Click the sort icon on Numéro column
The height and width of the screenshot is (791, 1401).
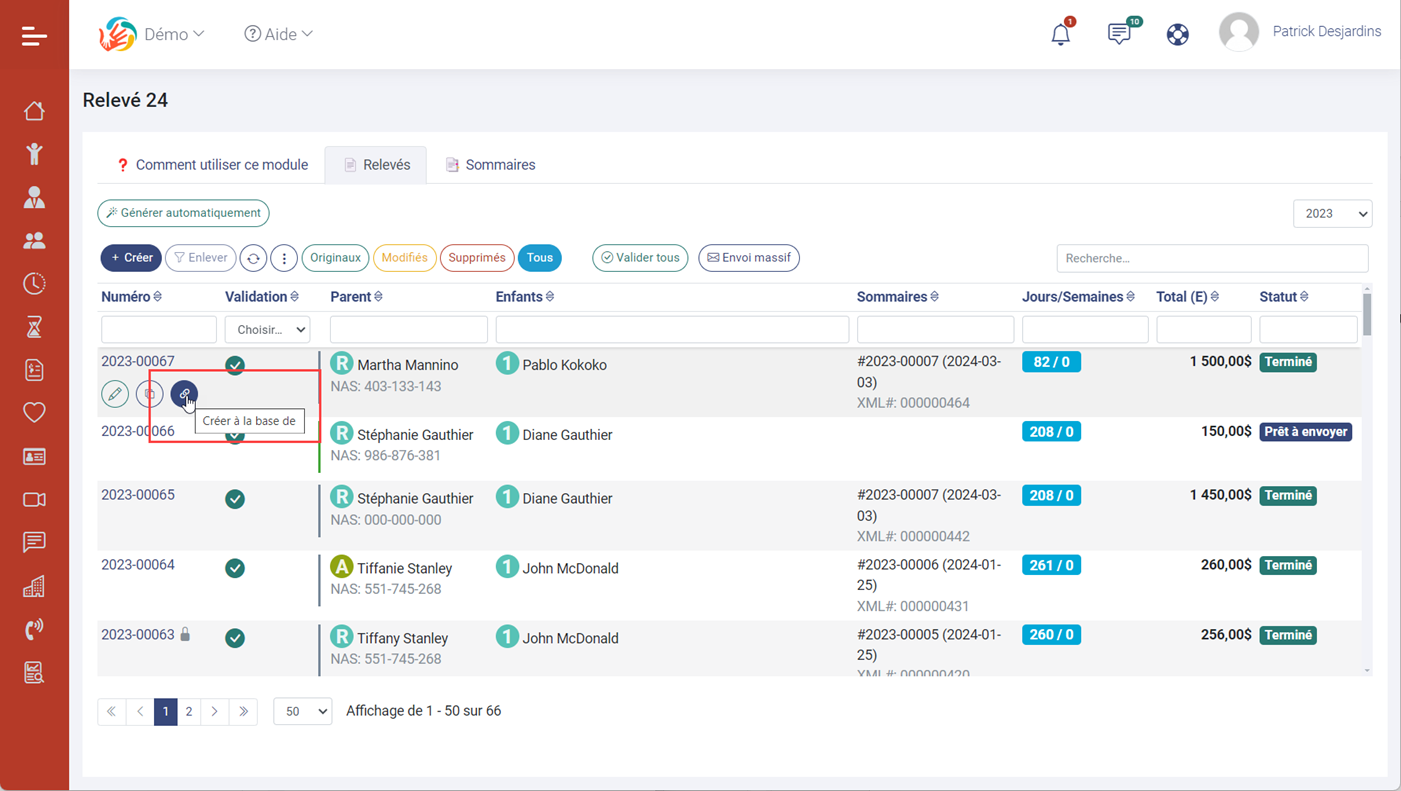158,297
